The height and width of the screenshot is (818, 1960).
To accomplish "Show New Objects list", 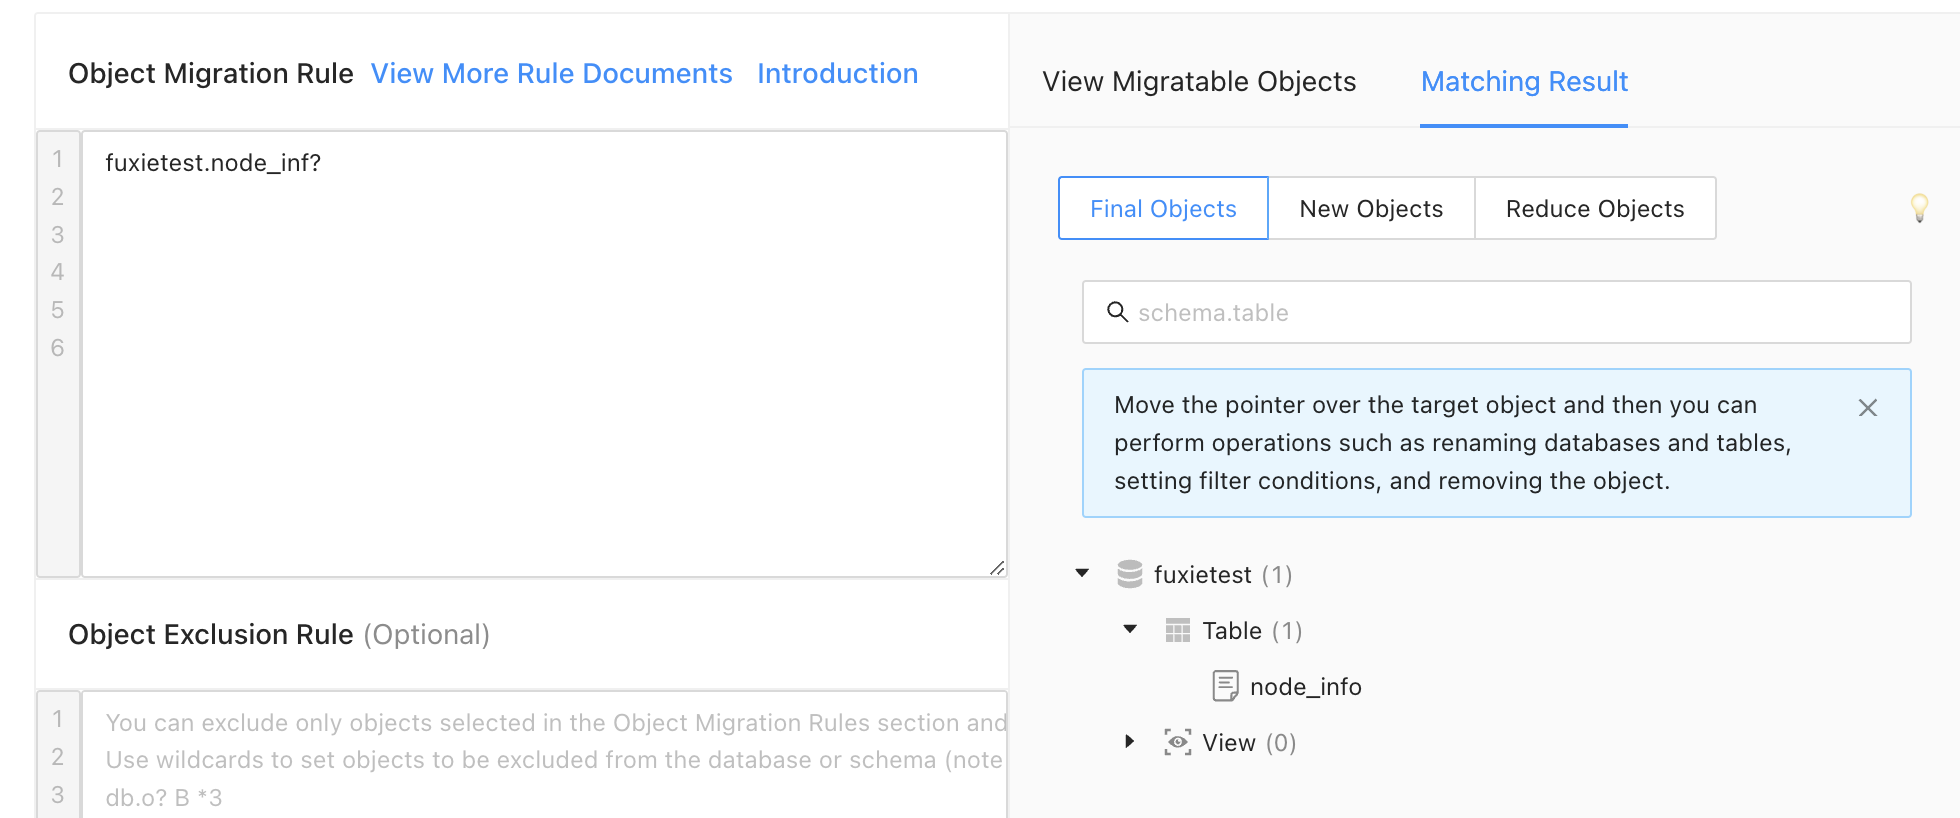I will [x=1371, y=209].
